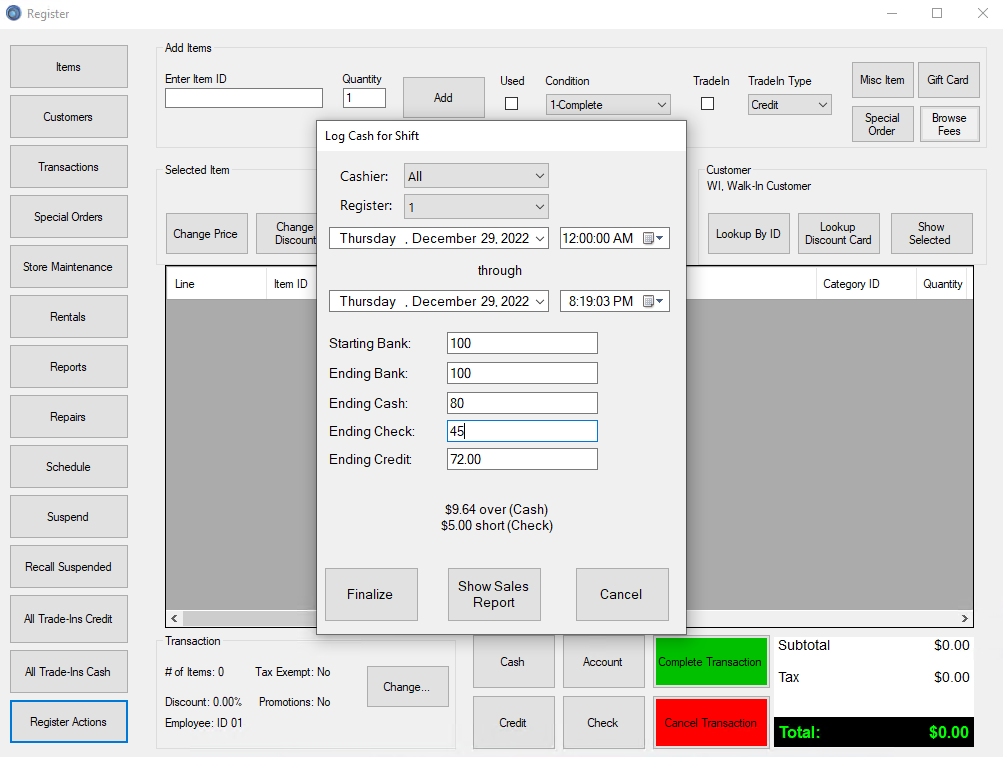Expand the Condition combo box
The height and width of the screenshot is (757, 1003).
[662, 105]
